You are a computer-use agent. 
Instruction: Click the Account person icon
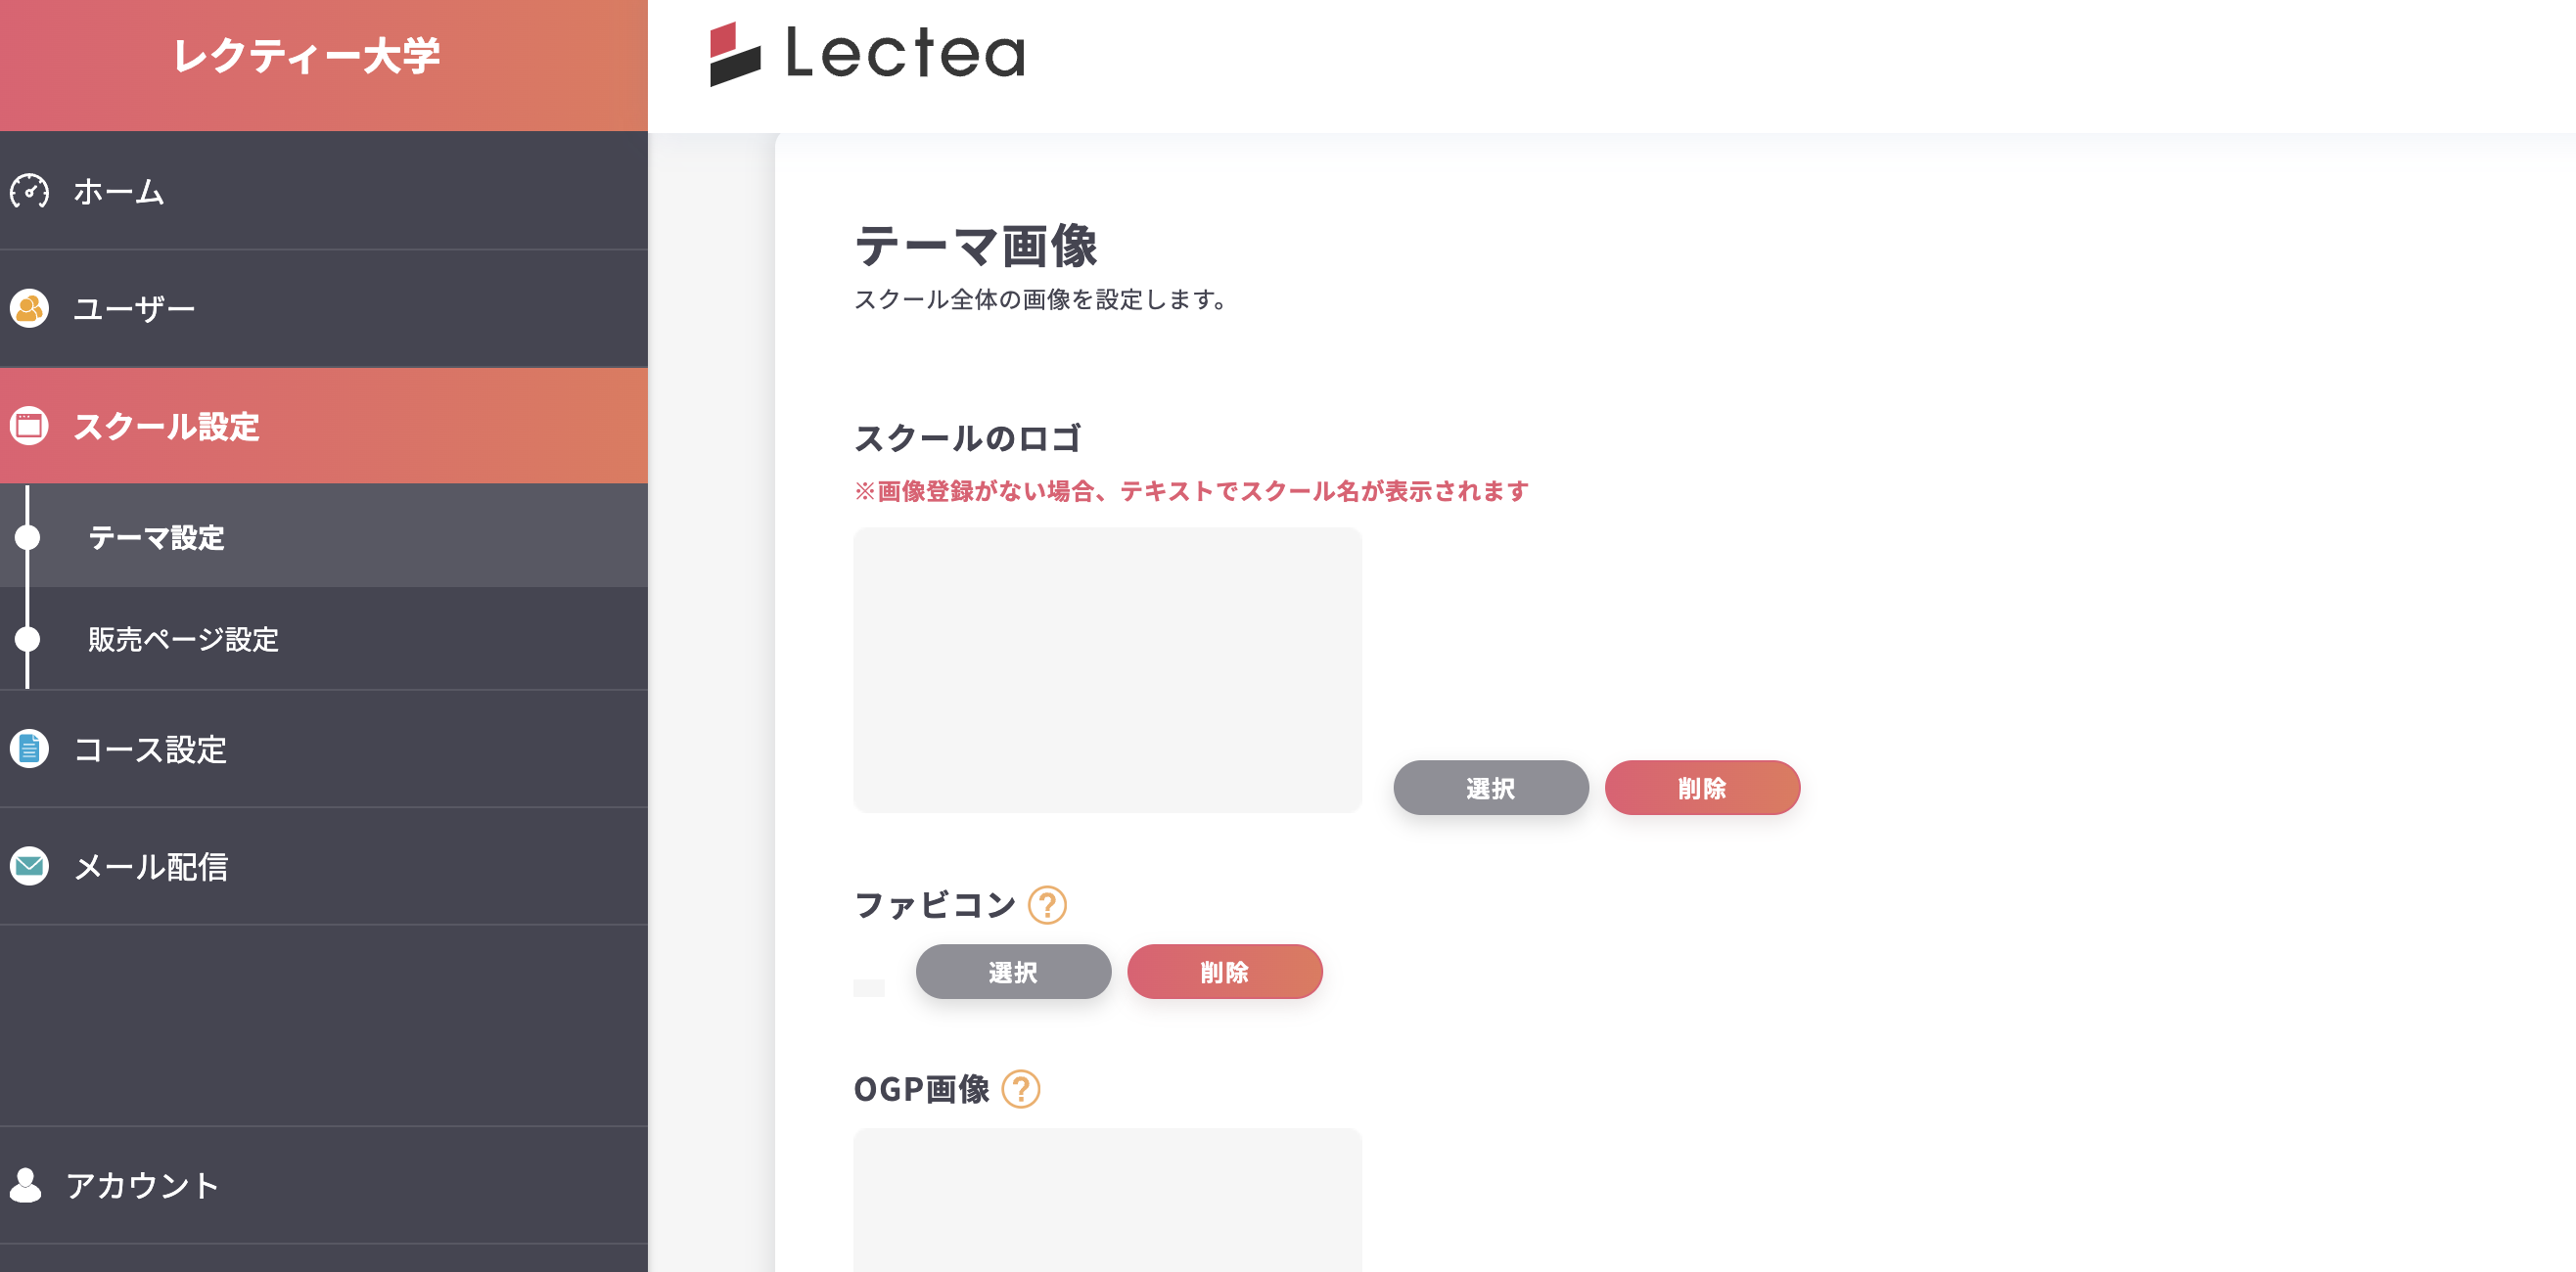tap(26, 1185)
